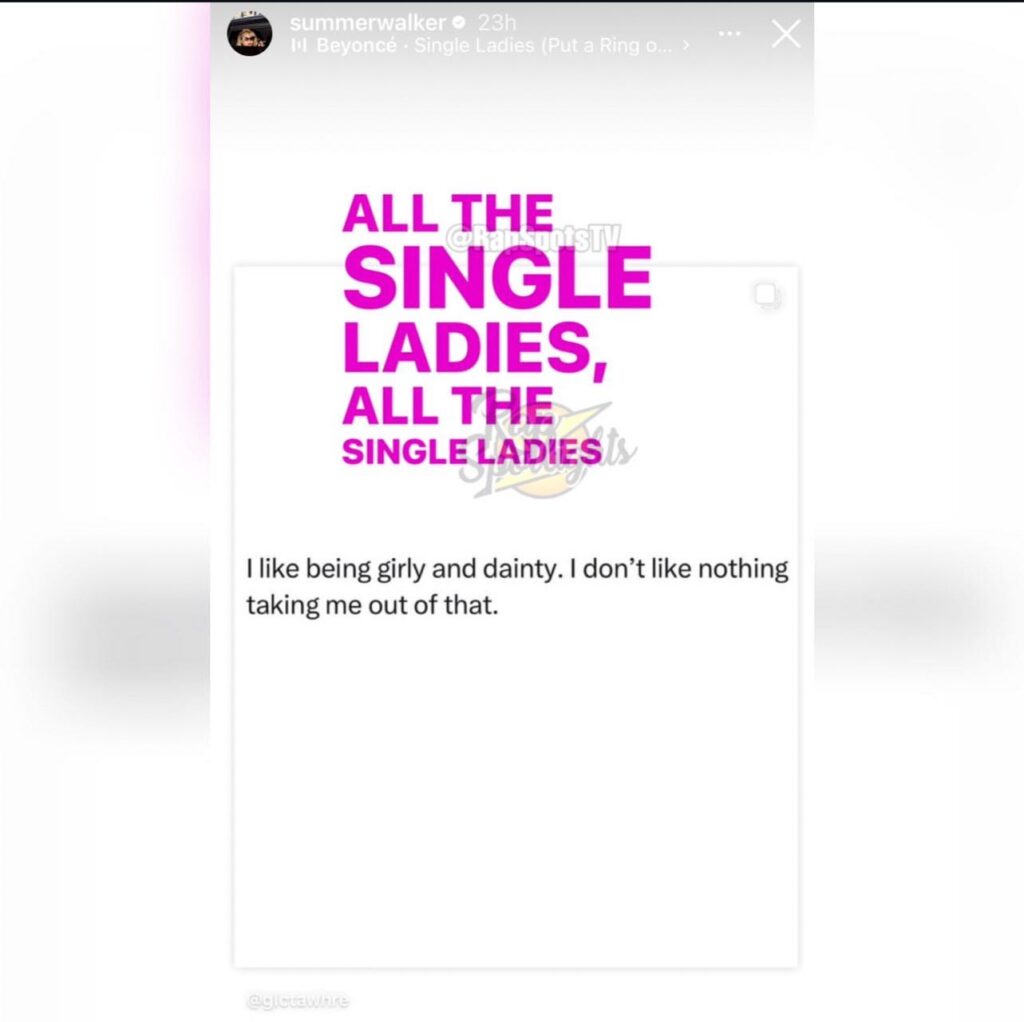Click the verified badge beside summerwalker

[x=459, y=23]
